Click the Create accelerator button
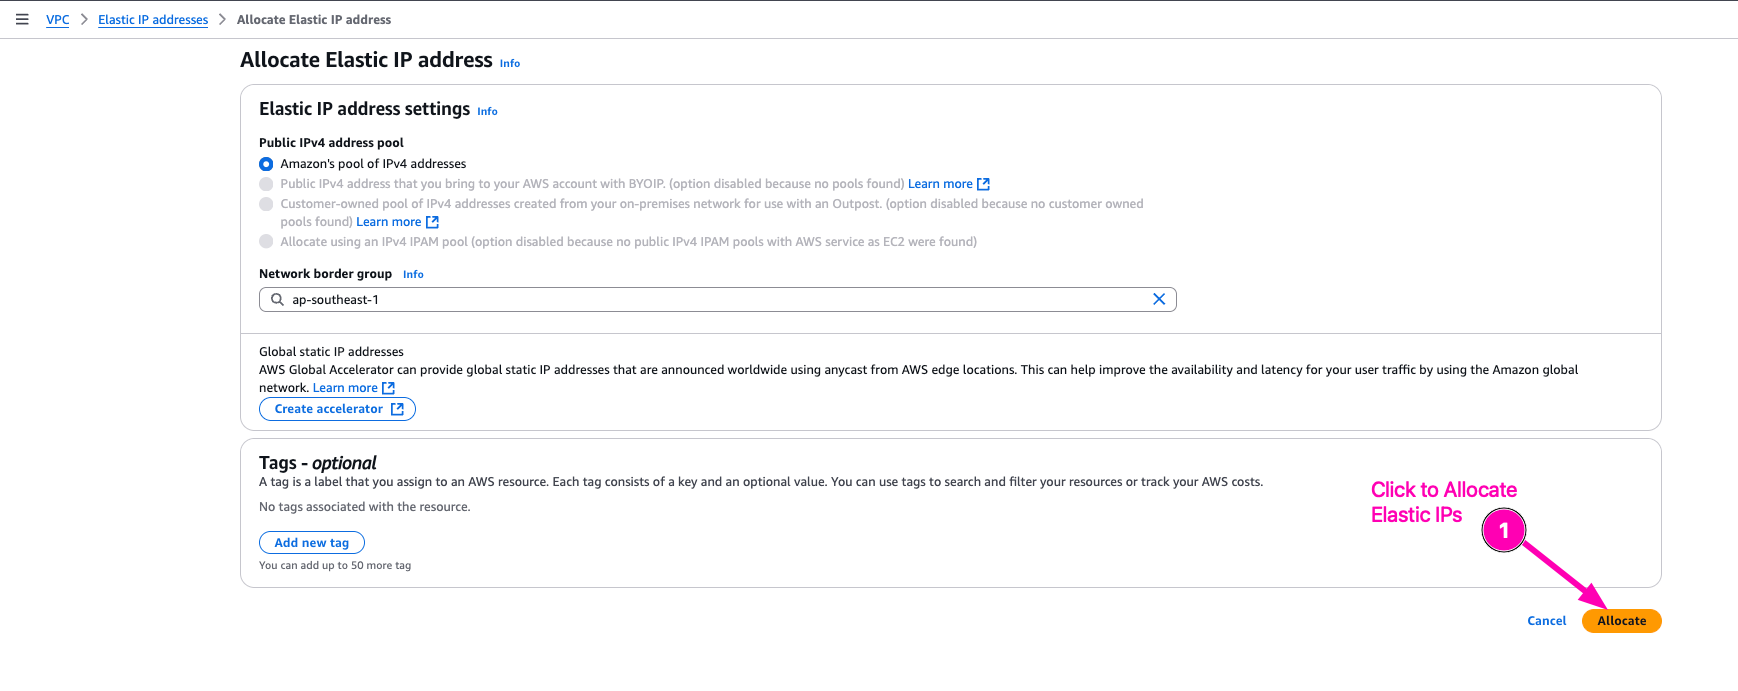Screen dimensions: 1738x691 328,409
